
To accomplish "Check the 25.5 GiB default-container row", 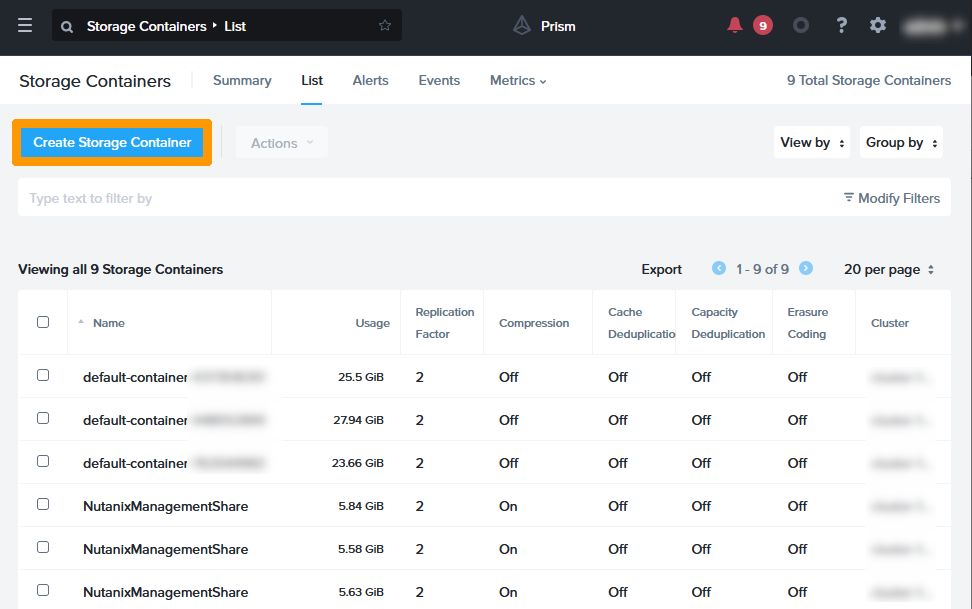I will click(43, 376).
